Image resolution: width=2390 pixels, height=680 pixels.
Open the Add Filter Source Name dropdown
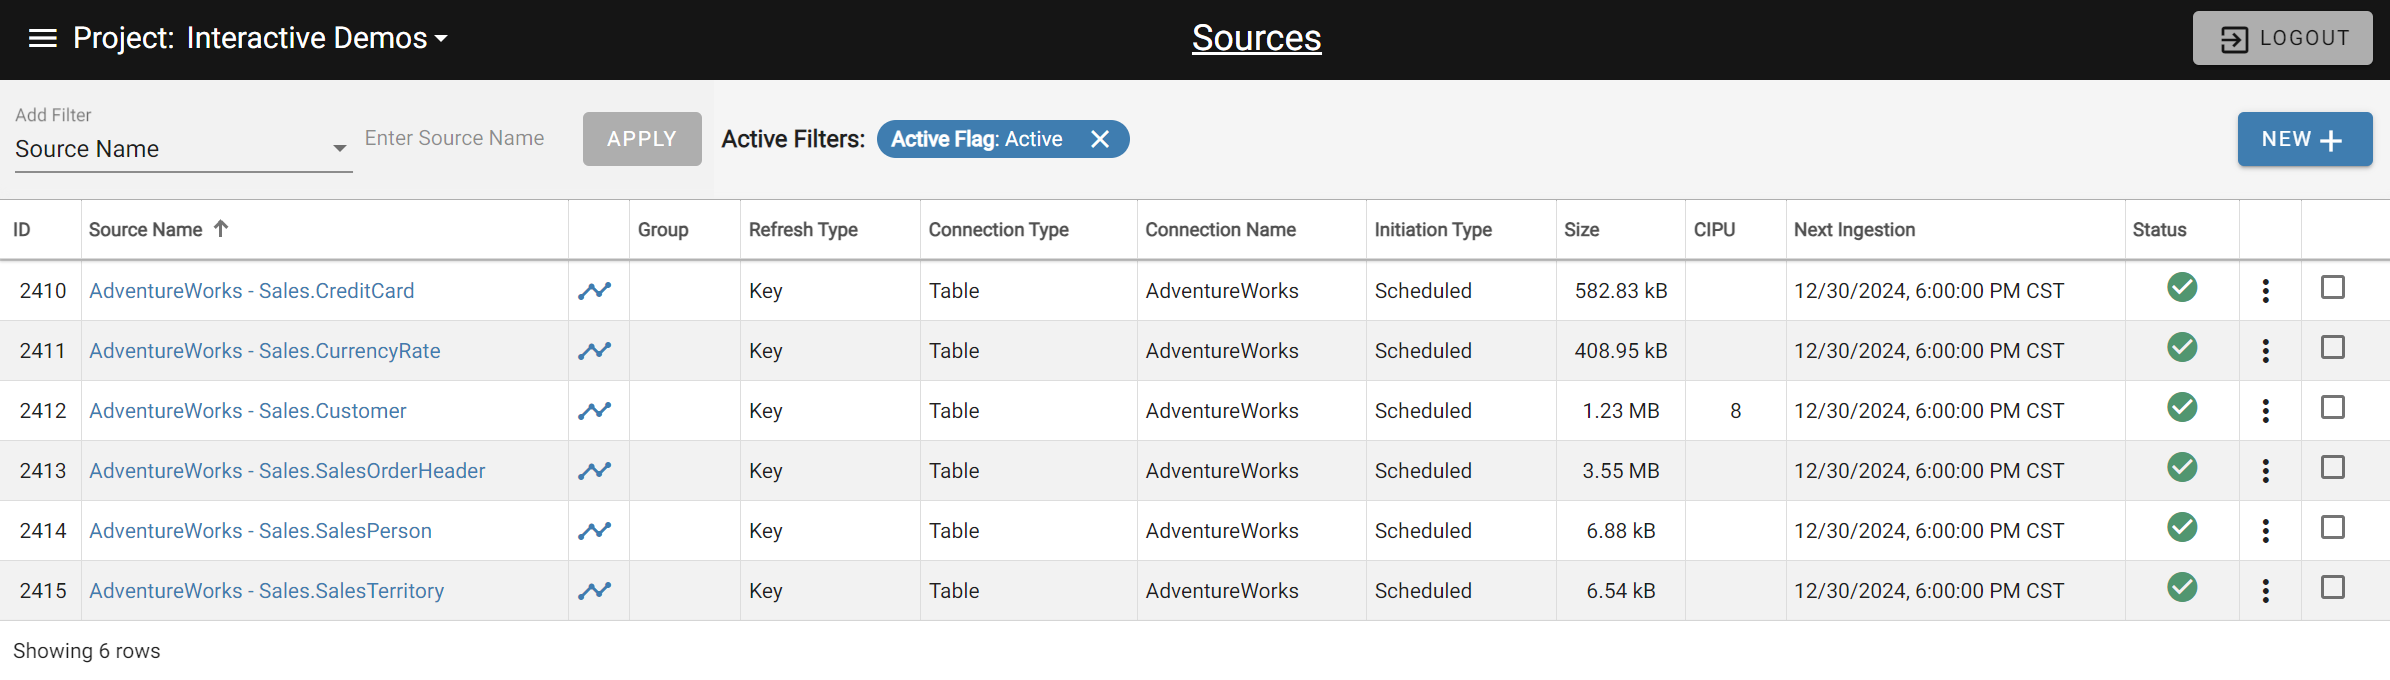click(182, 149)
